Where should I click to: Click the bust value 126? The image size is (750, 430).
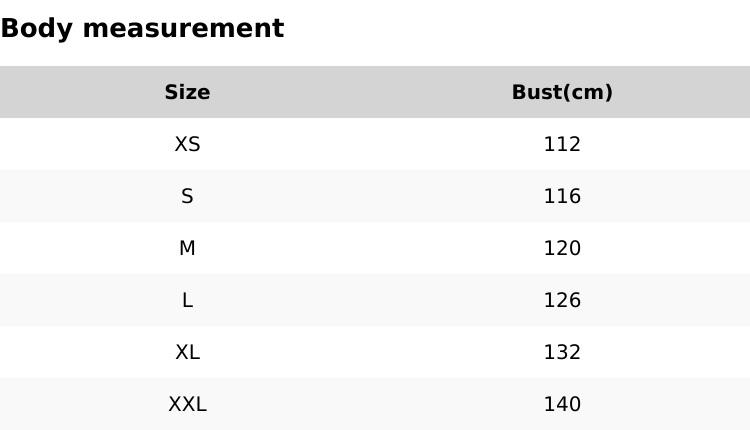pos(562,300)
